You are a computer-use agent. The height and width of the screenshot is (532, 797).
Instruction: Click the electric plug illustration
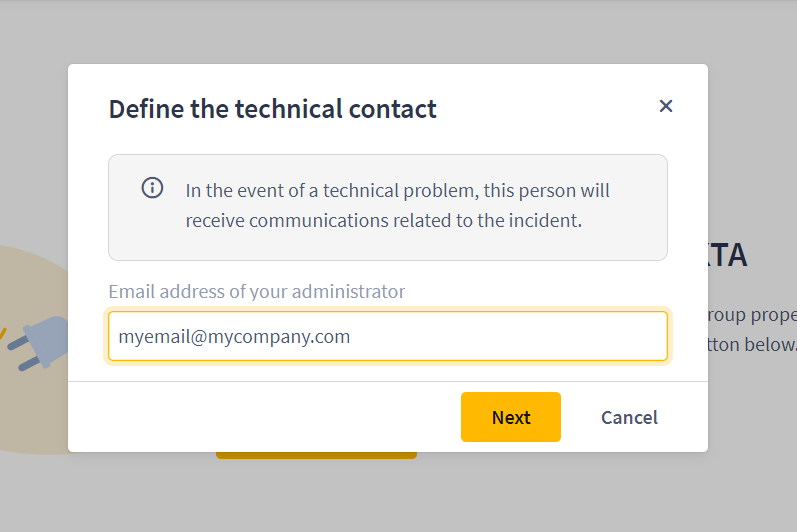click(38, 343)
